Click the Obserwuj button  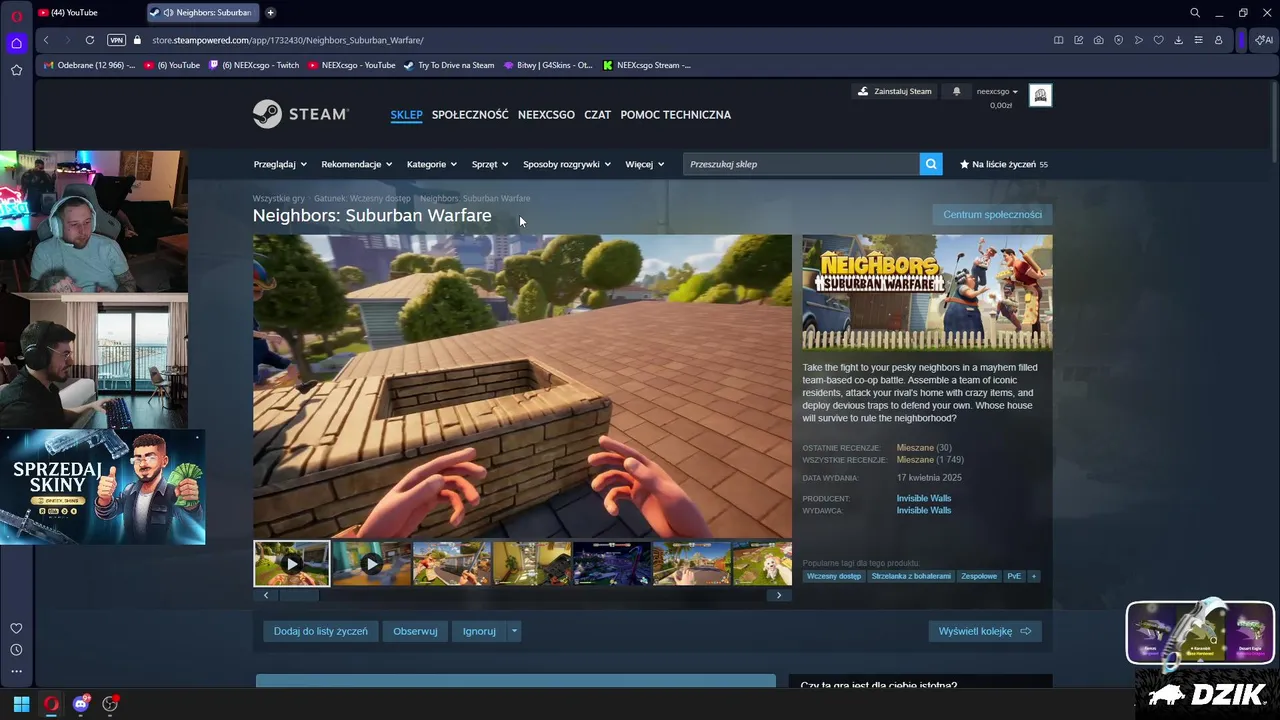click(415, 631)
